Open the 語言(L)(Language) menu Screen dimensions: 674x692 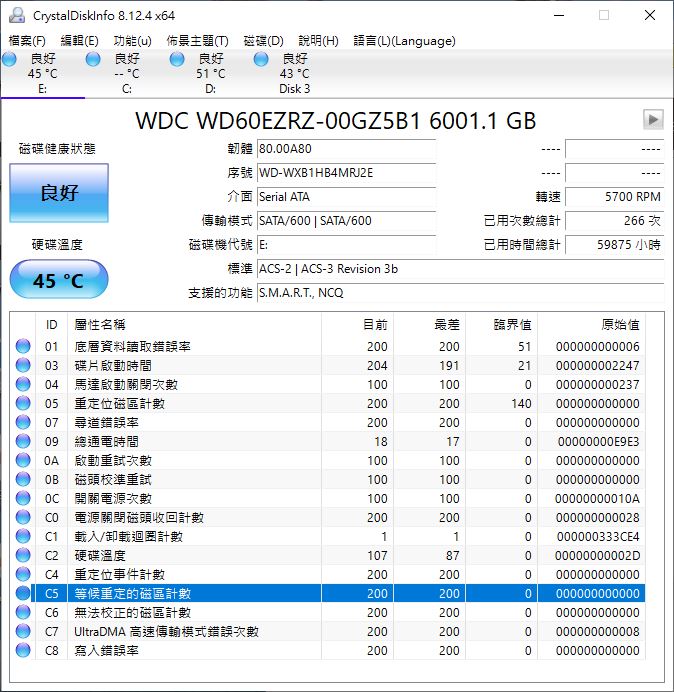pyautogui.click(x=404, y=41)
